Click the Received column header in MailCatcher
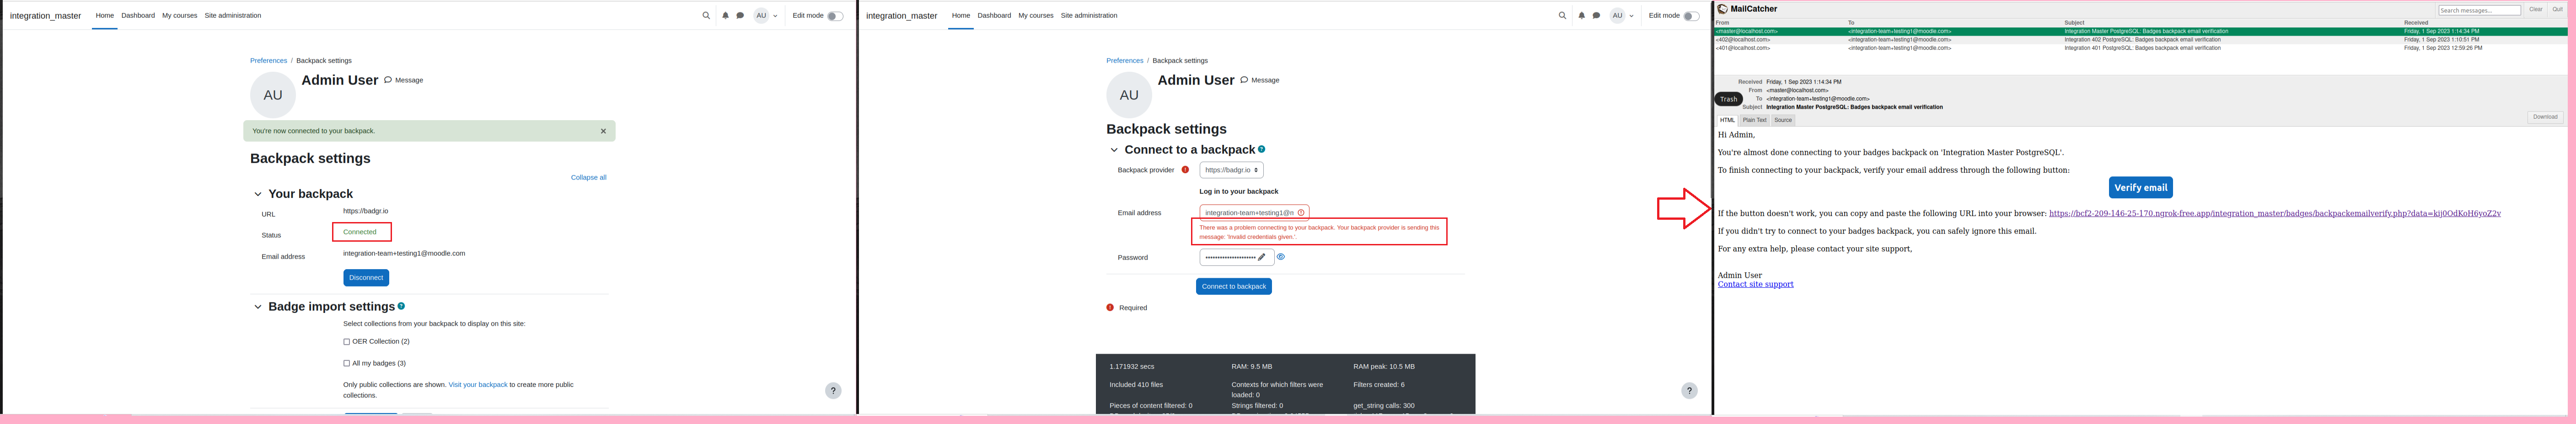The image size is (2576, 424). click(x=2416, y=22)
